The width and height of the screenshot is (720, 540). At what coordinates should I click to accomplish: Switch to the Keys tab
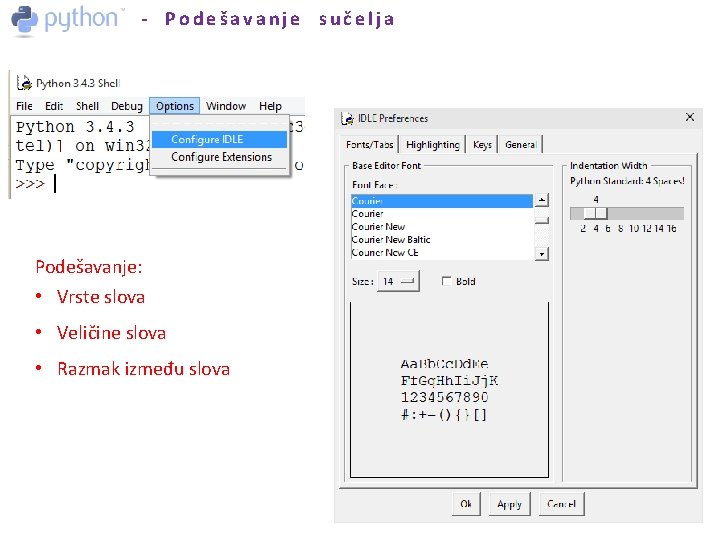(x=482, y=145)
